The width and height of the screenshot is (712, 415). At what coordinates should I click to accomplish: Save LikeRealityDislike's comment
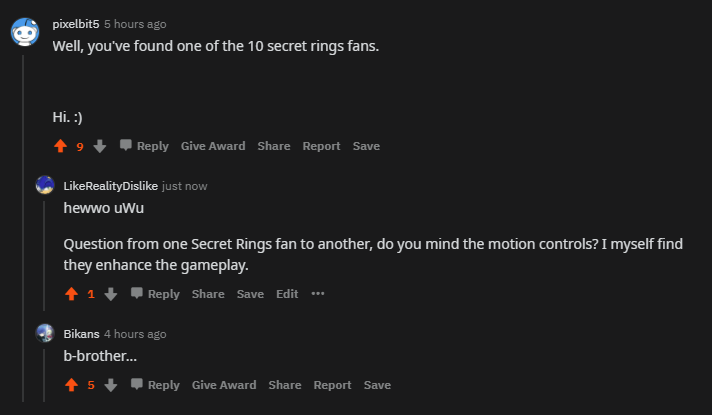250,294
